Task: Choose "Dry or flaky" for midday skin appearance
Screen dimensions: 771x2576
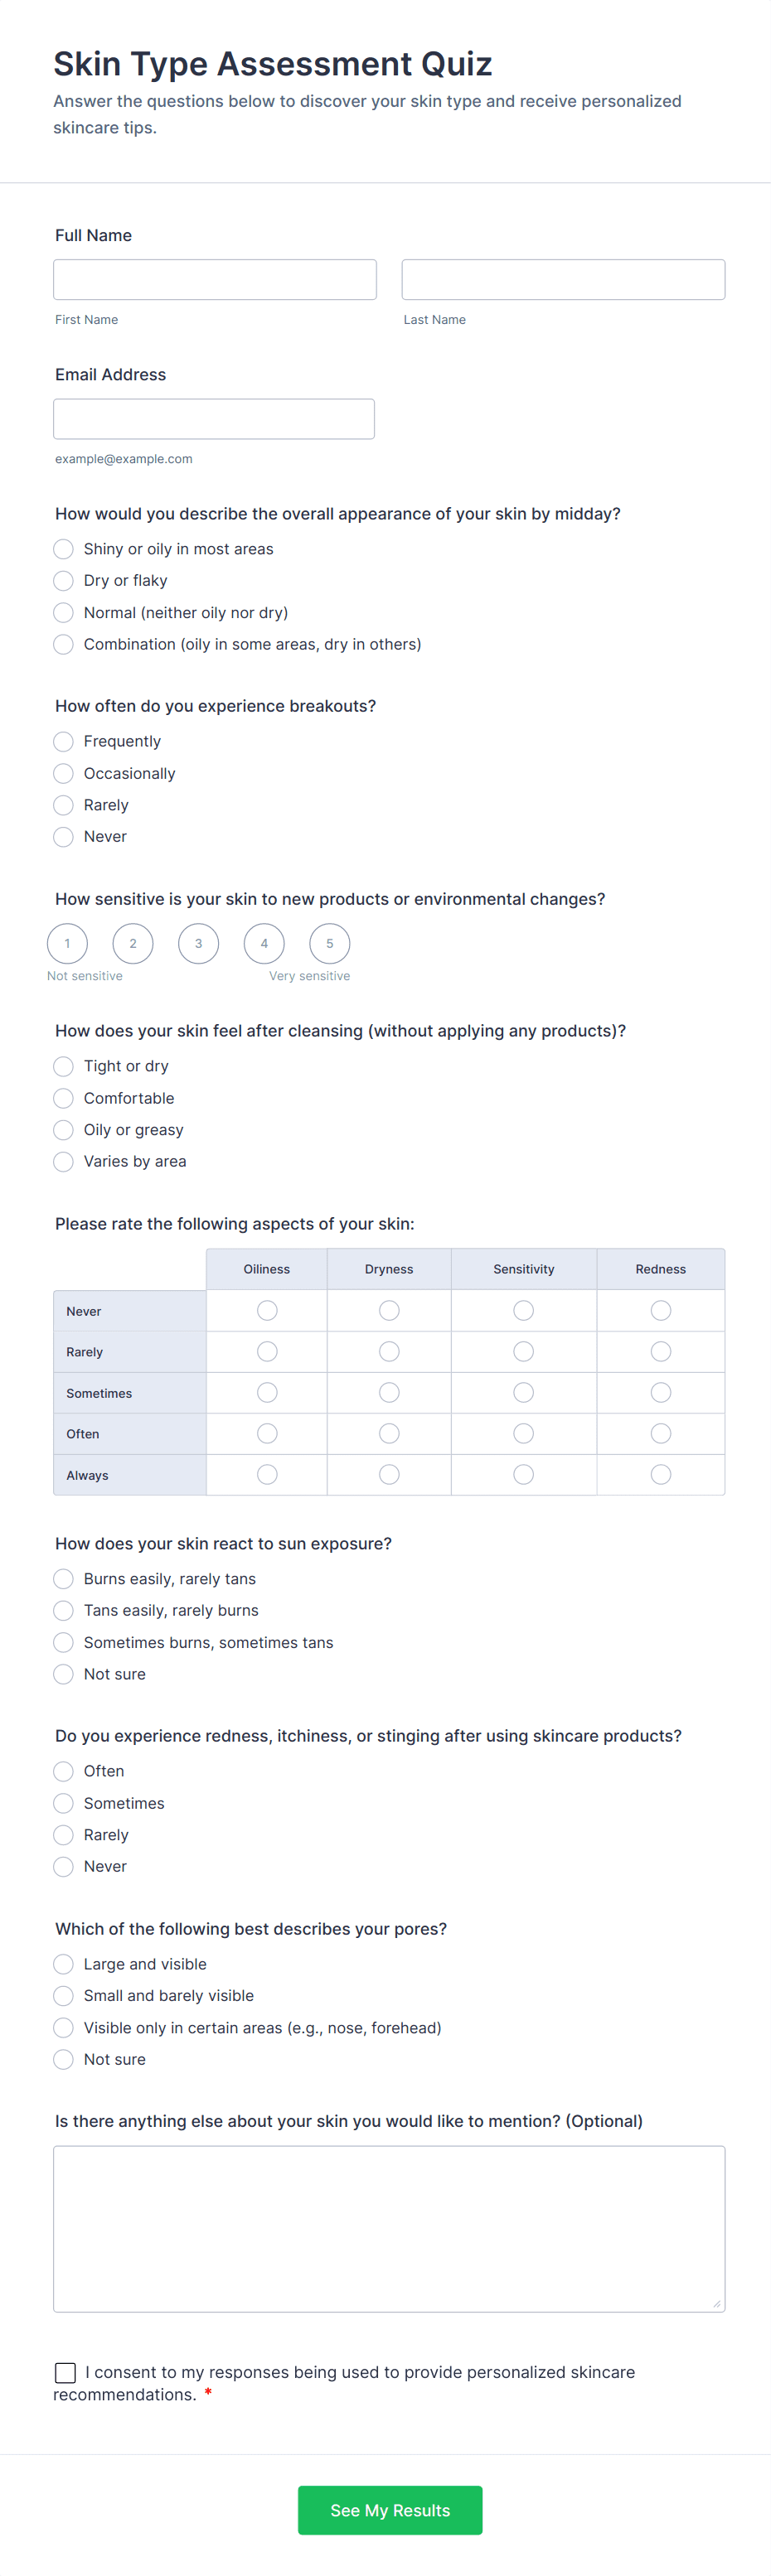Action: coord(63,581)
